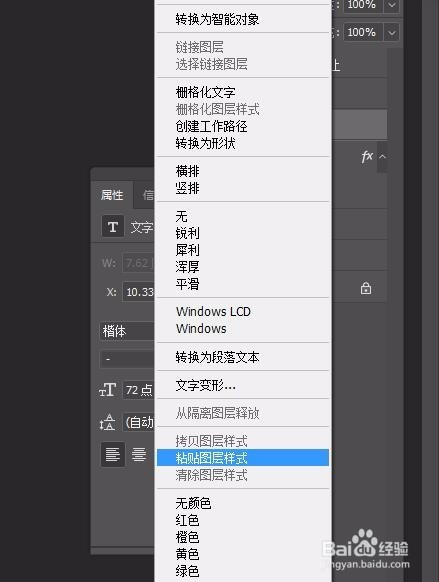The image size is (439, 582).
Task: Set anti-aliasing to 浑厚
Action: [243, 267]
